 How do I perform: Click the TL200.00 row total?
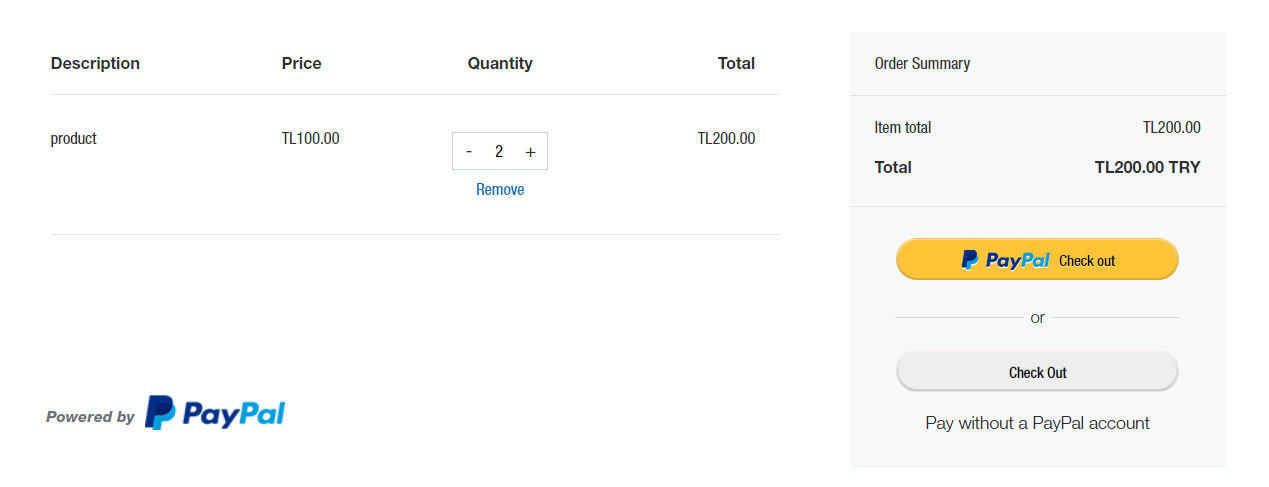726,139
